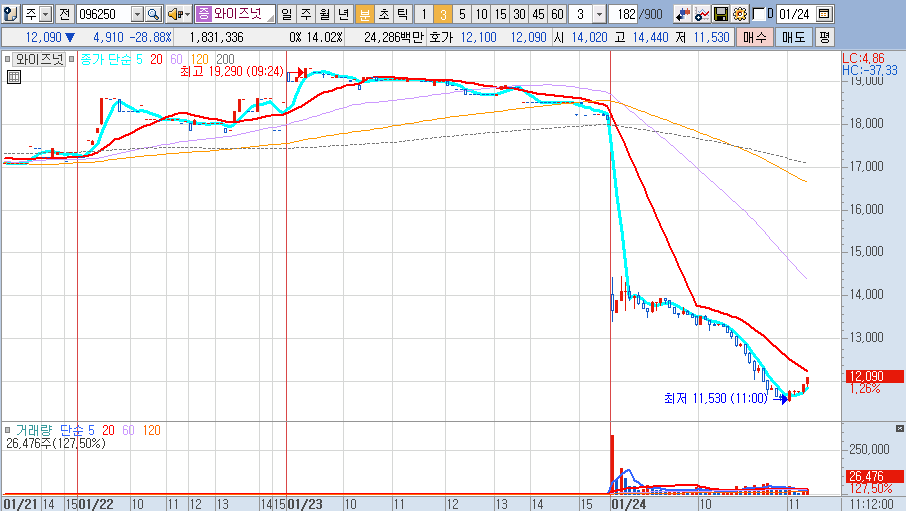Select the 10-minute interval button
906x511 pixels.
point(481,14)
